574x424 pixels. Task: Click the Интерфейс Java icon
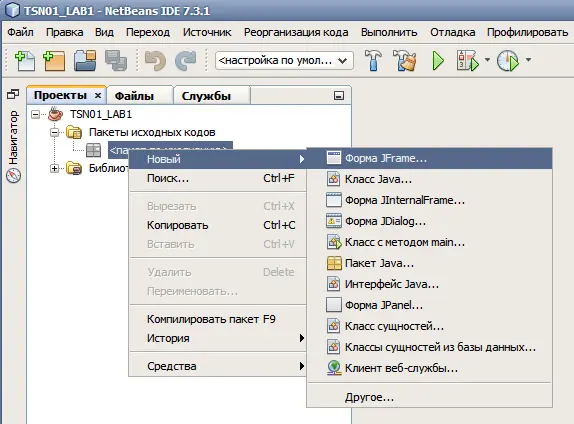pyautogui.click(x=333, y=284)
